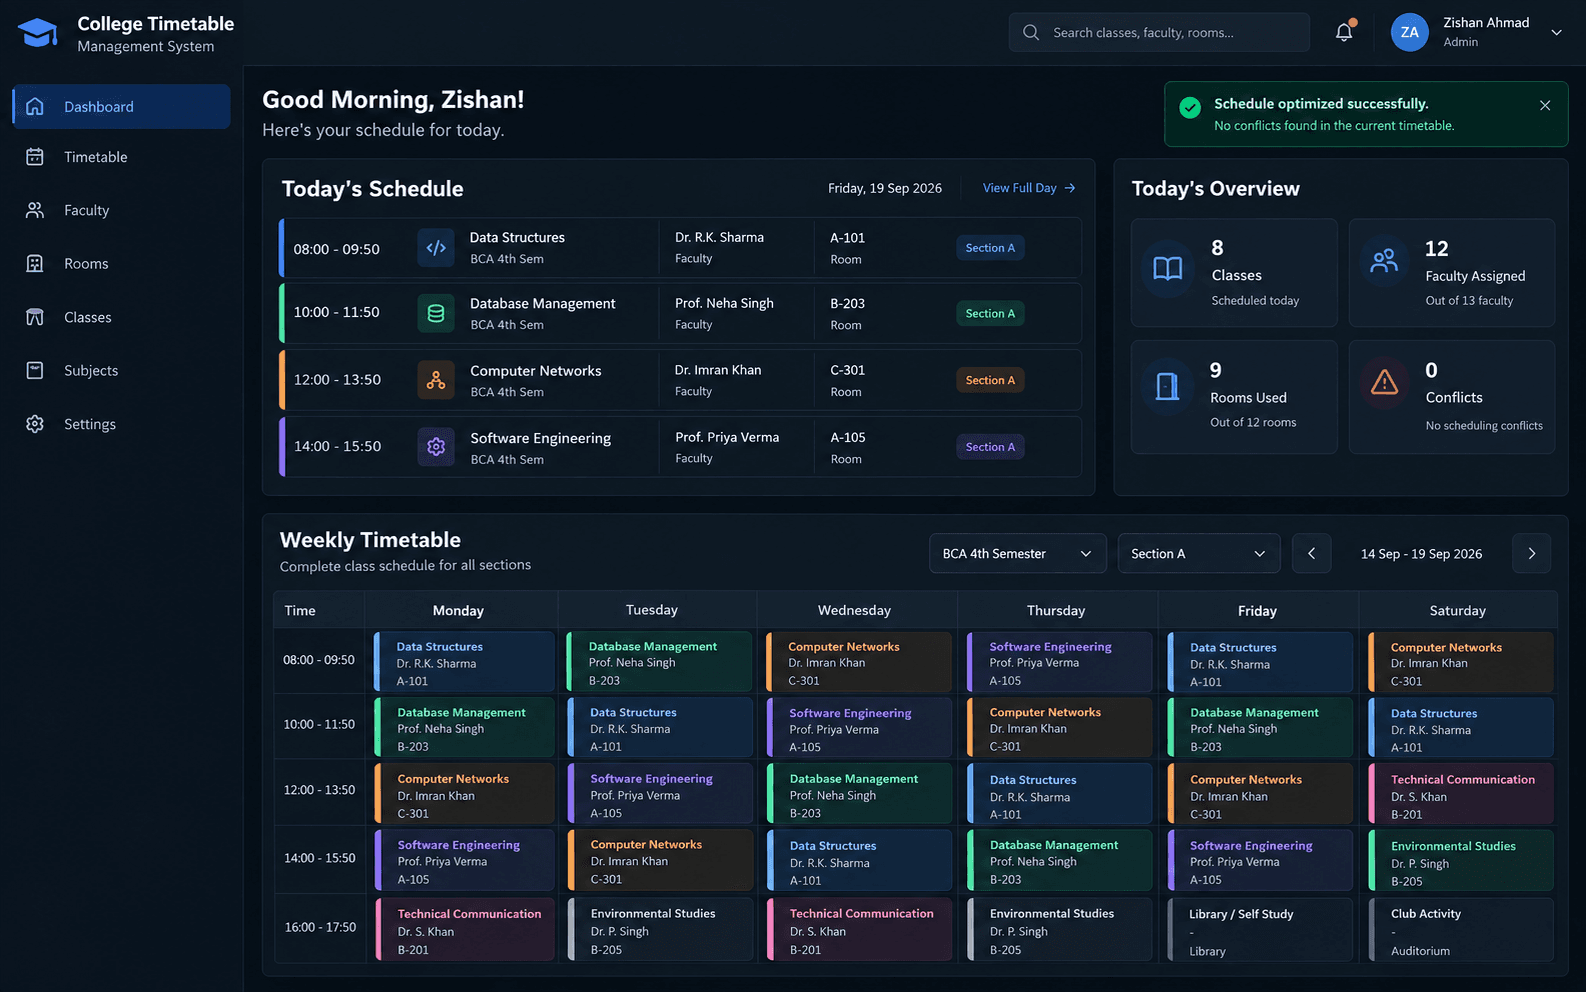
Task: Click the Classes book icon in overview
Action: pos(1168,268)
